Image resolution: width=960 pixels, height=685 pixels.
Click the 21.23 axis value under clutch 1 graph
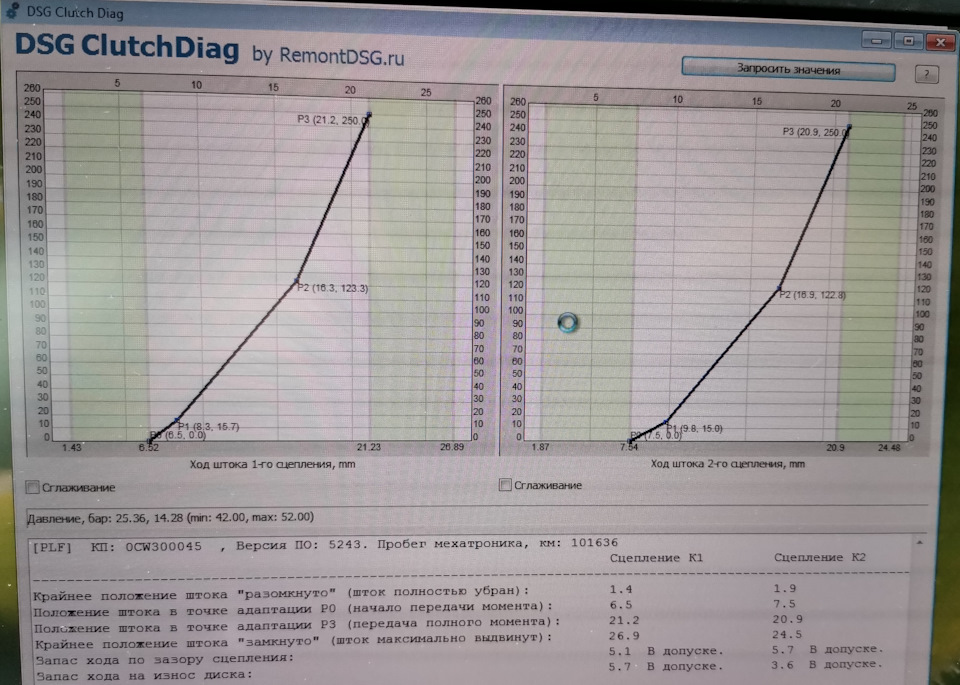tap(368, 447)
